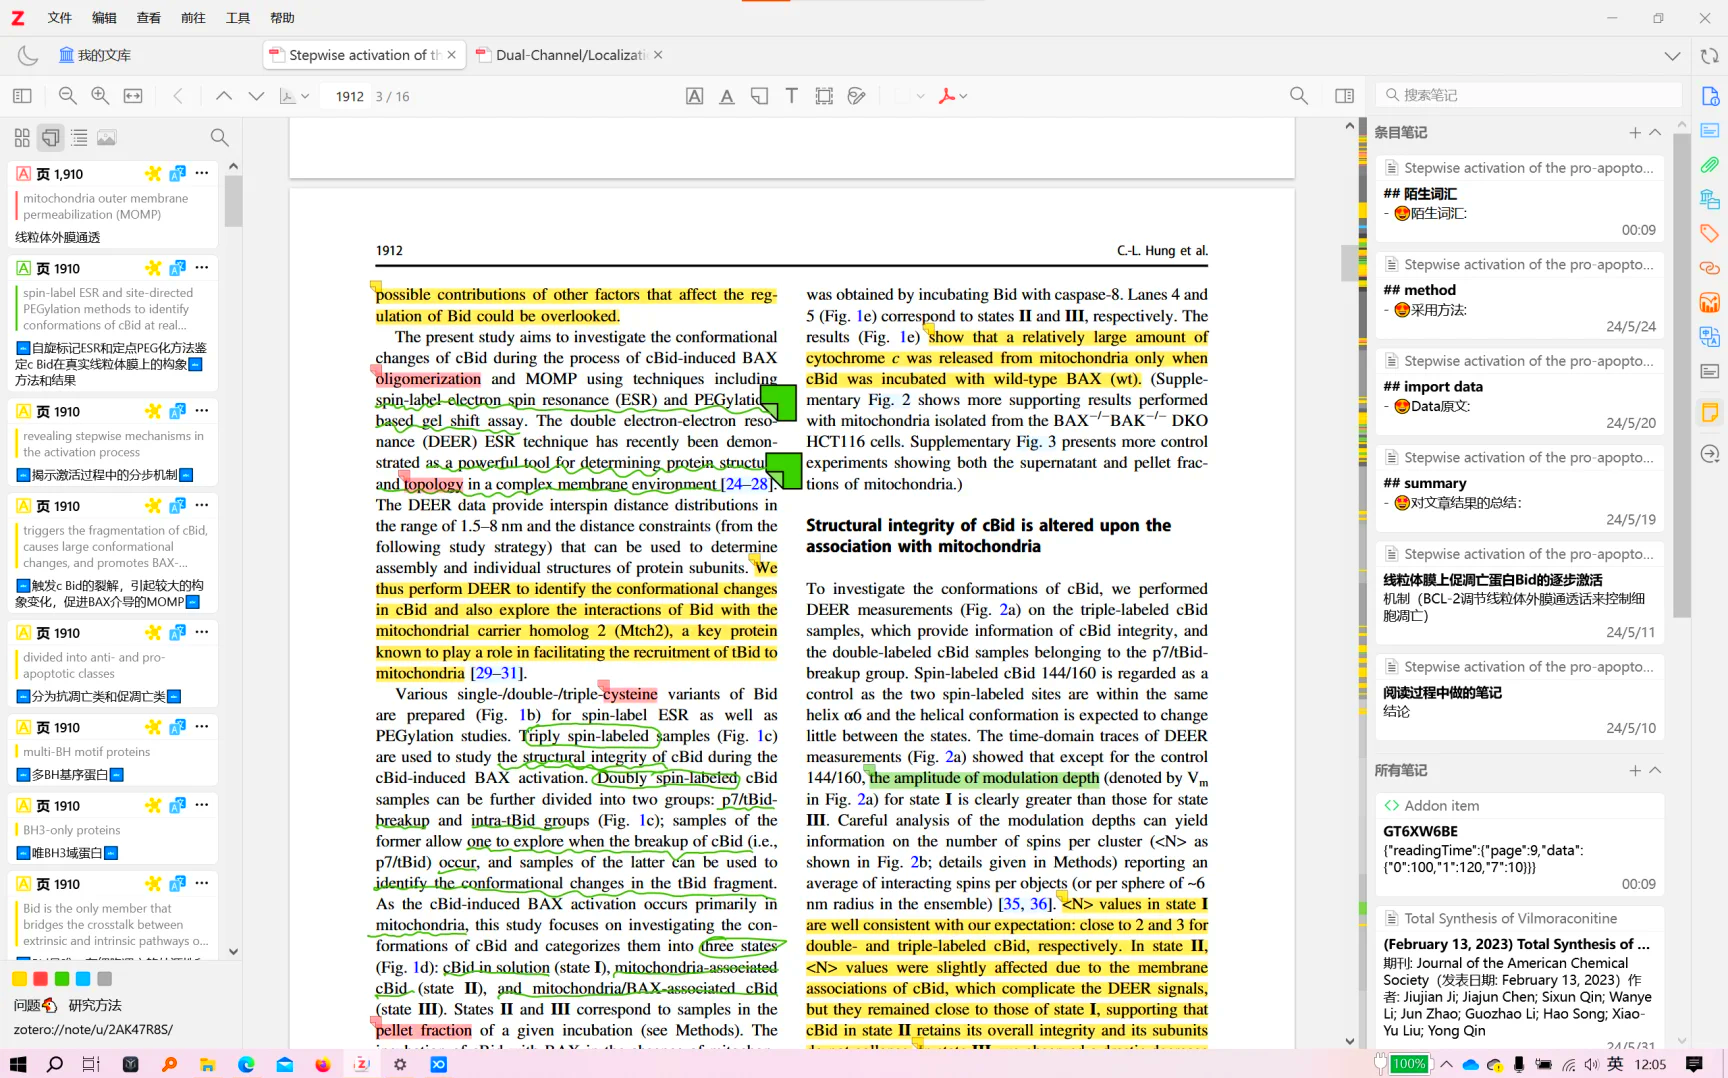
Task: Open tags pane icon
Action: 1710,233
